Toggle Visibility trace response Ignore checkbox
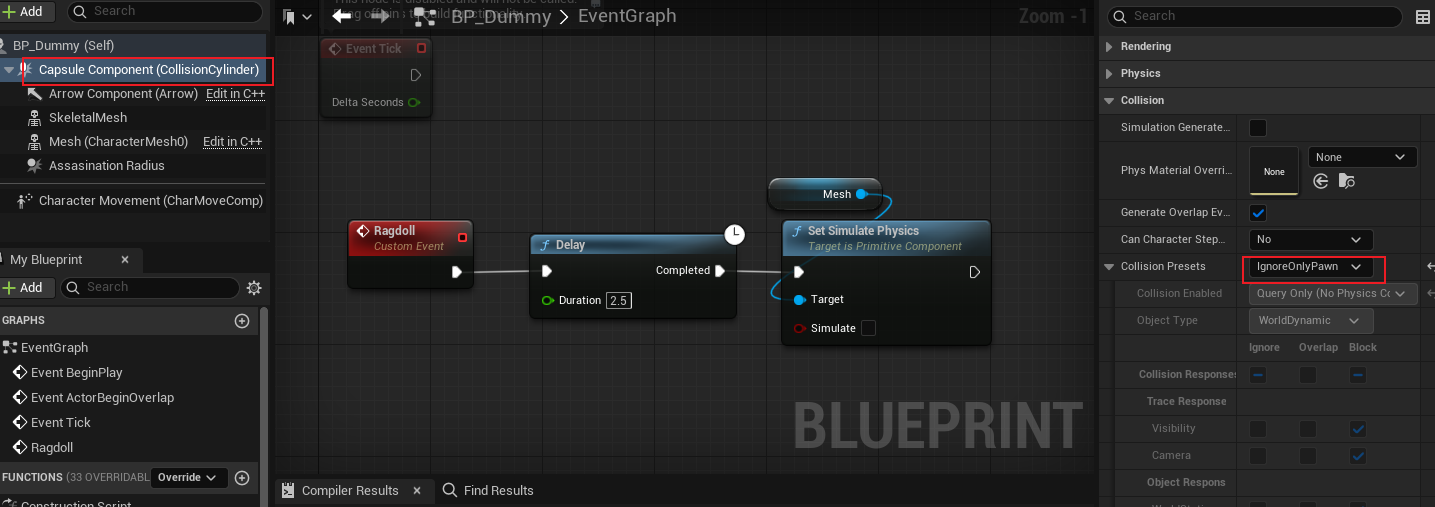This screenshot has width=1435, height=507. (1258, 429)
